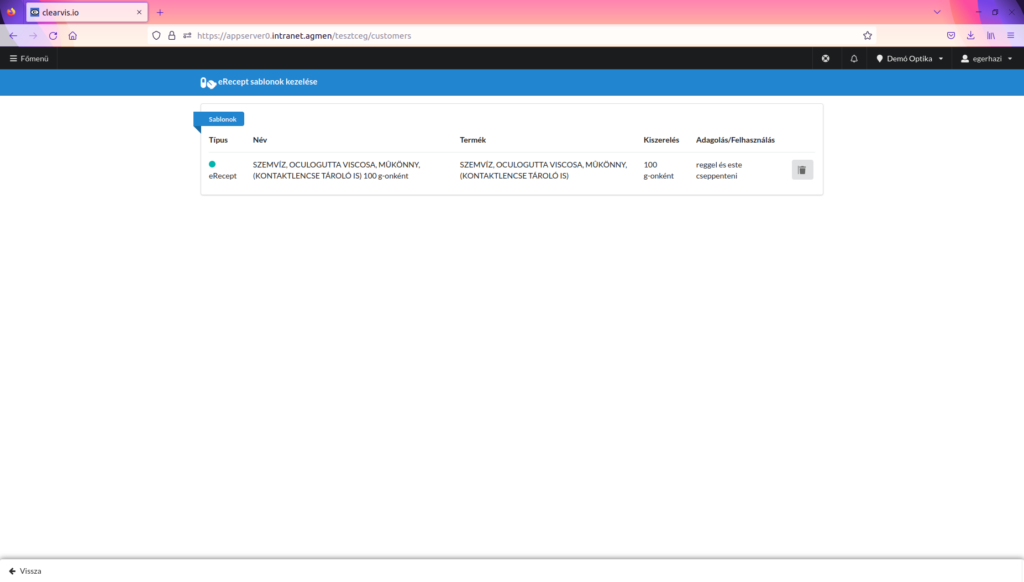Open notifications bell icon

pos(854,59)
